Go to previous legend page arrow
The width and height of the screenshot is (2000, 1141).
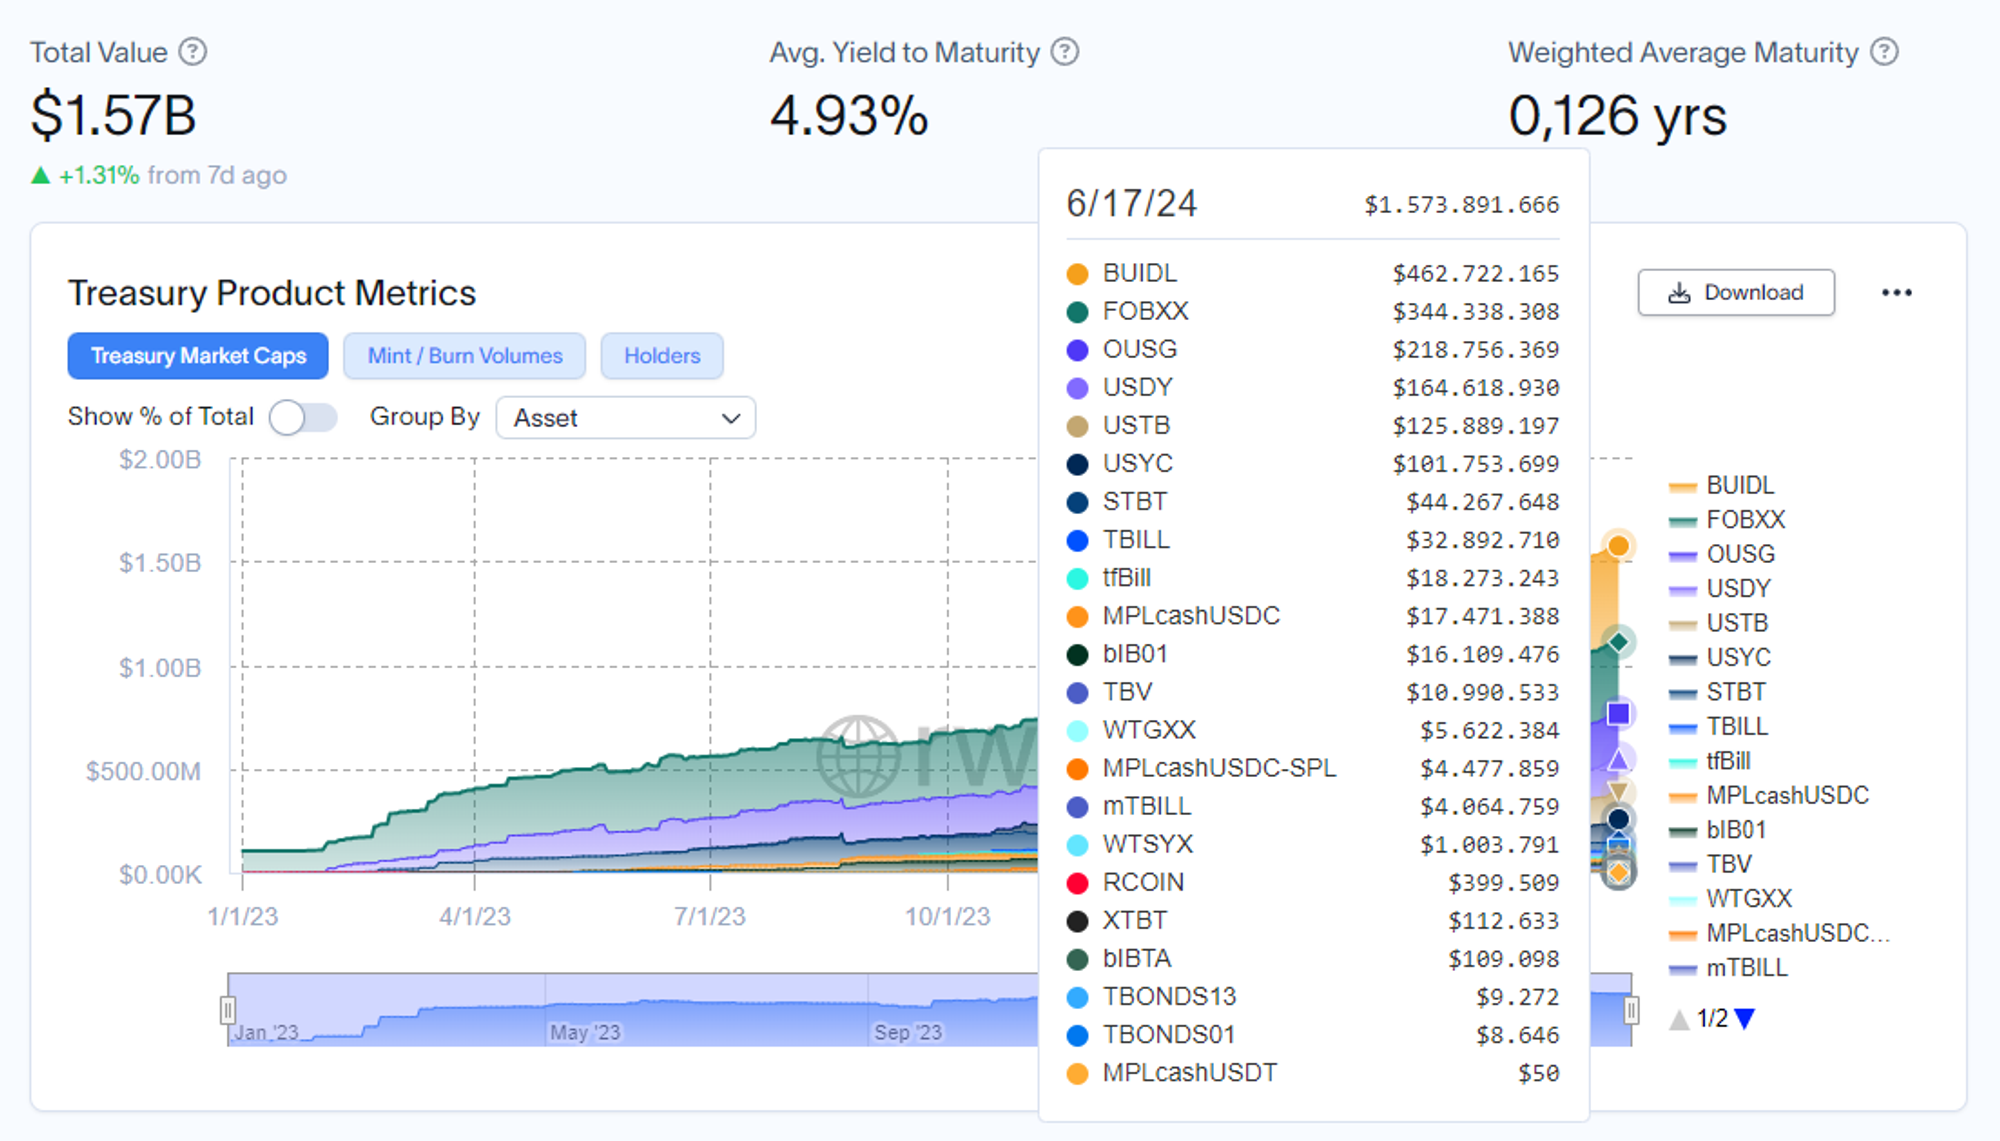point(1679,1019)
